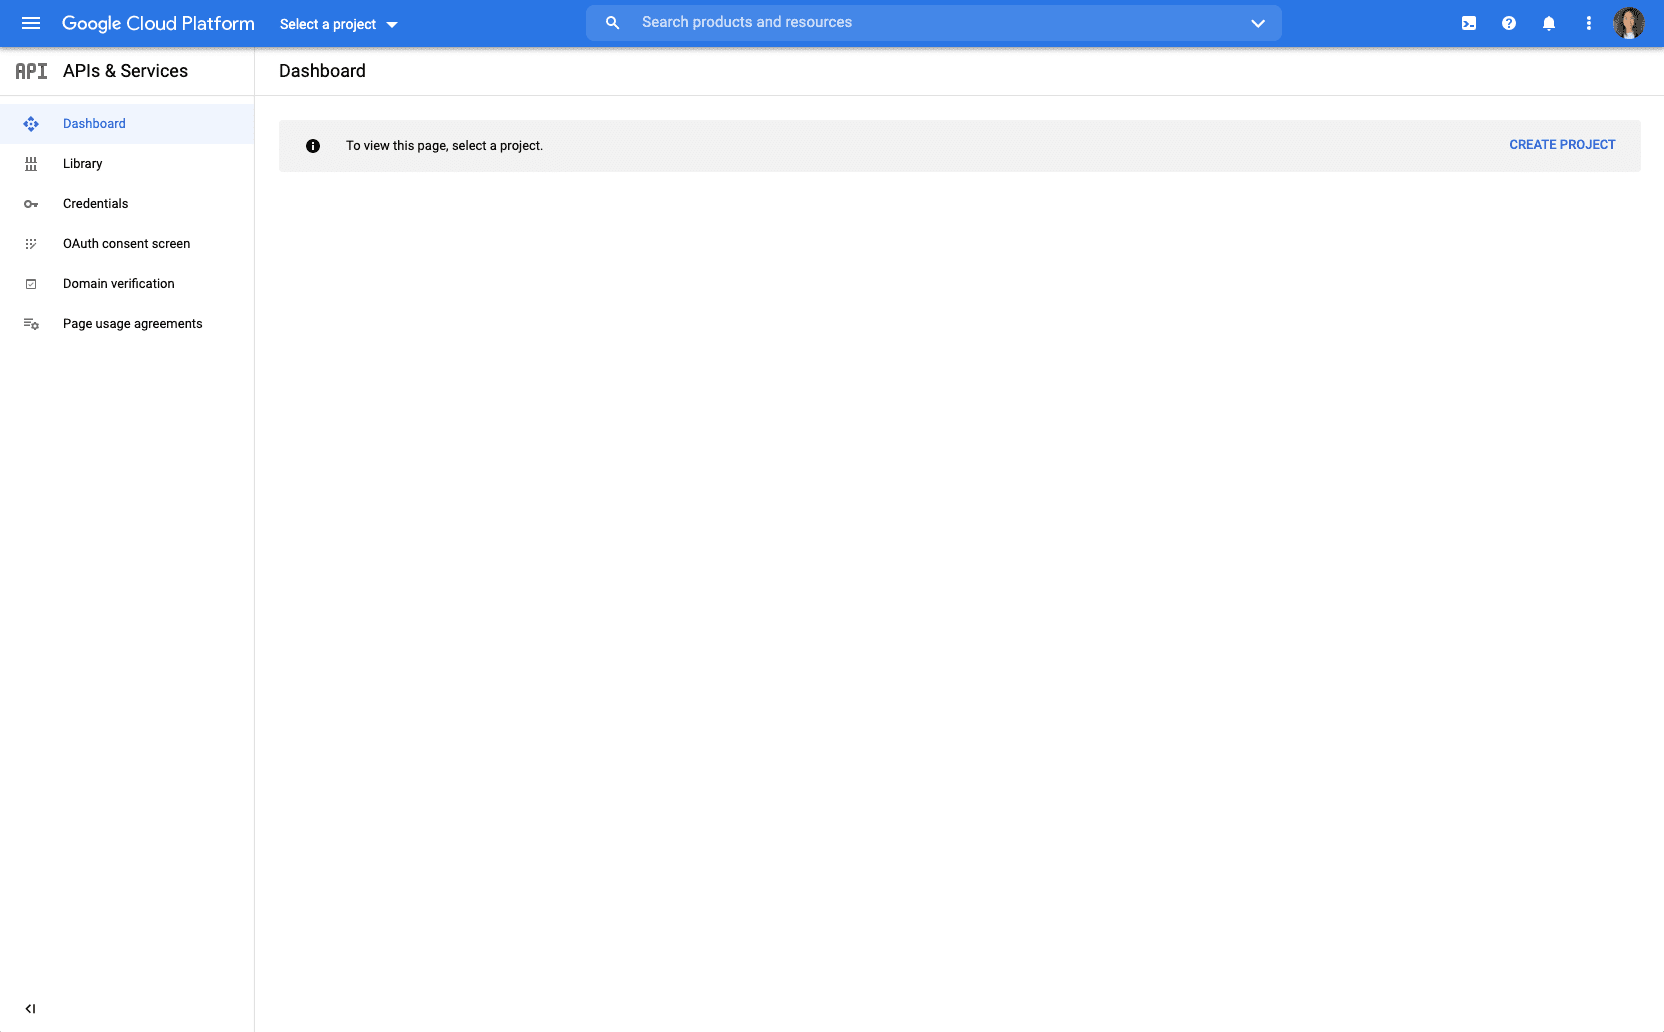Show notifications bell icon
The image size is (1664, 1032).
coord(1548,23)
